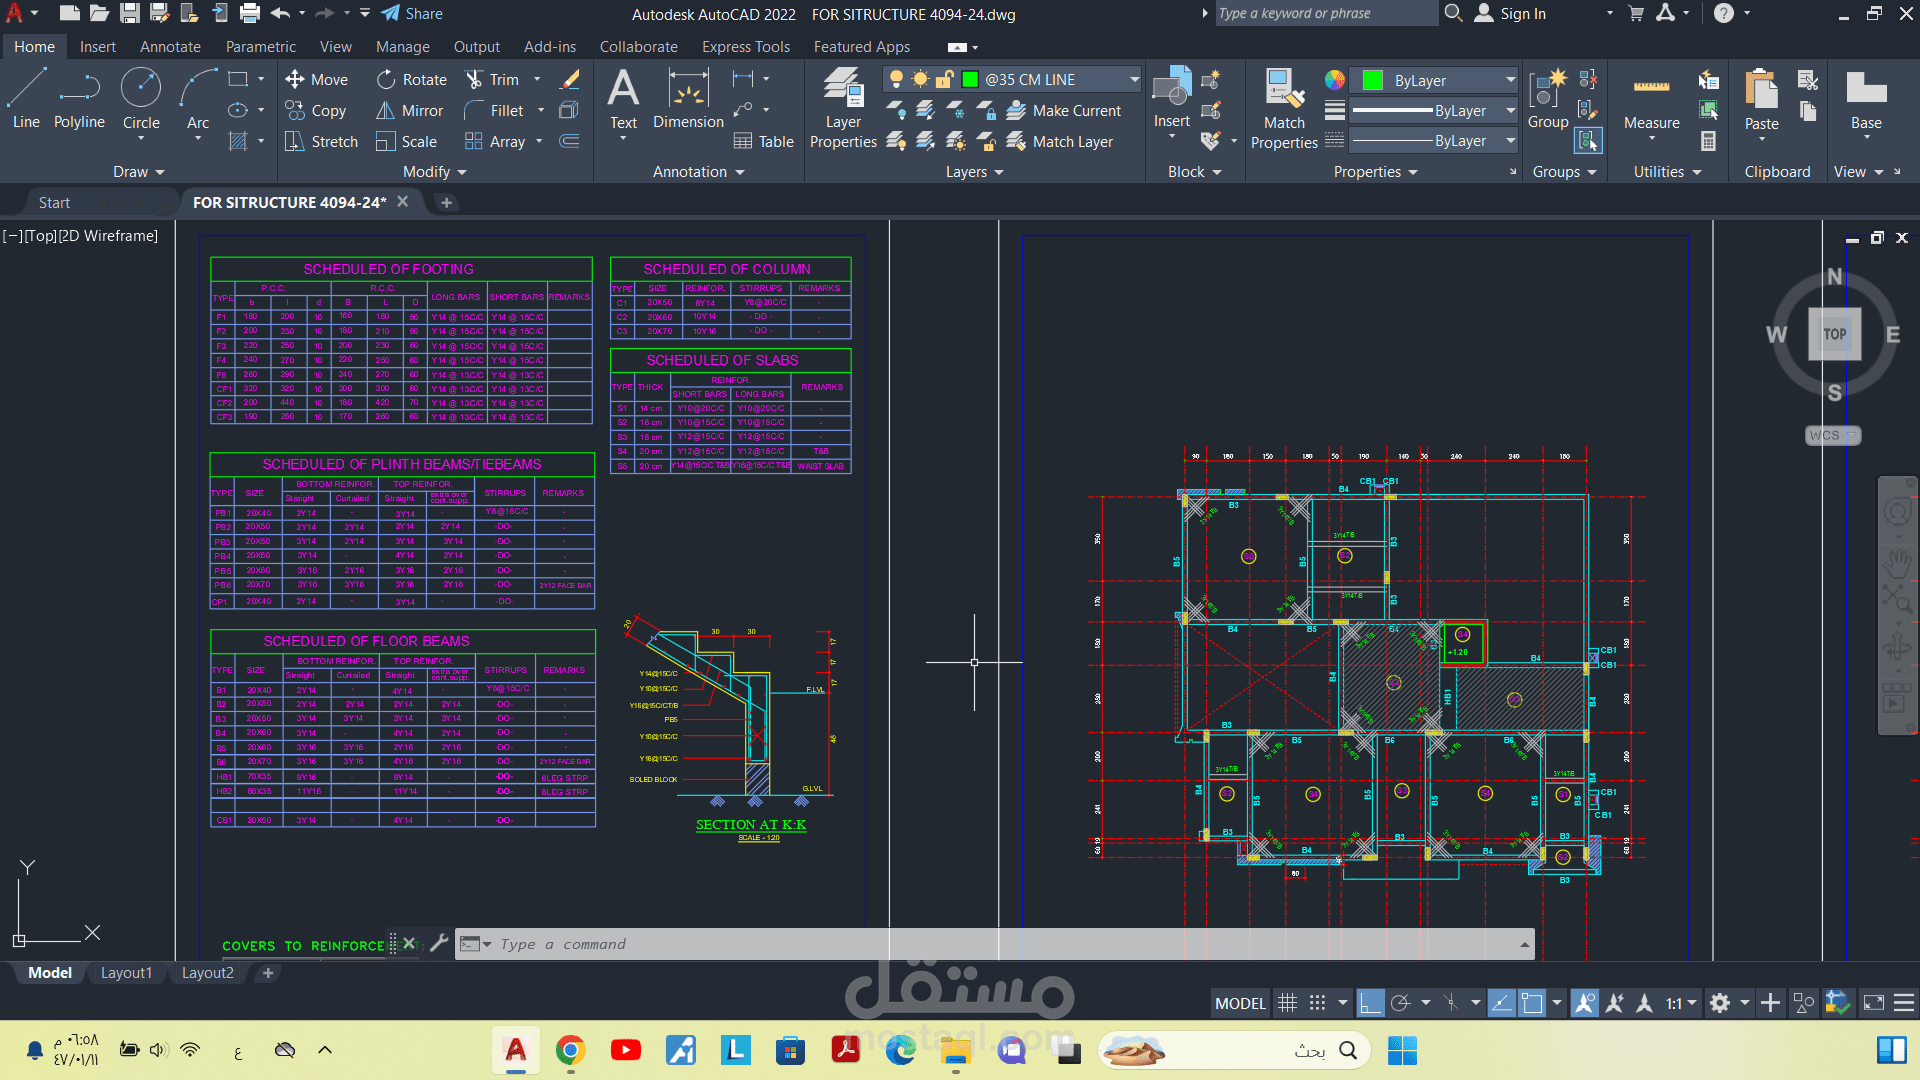Click the Share button

click(x=412, y=14)
